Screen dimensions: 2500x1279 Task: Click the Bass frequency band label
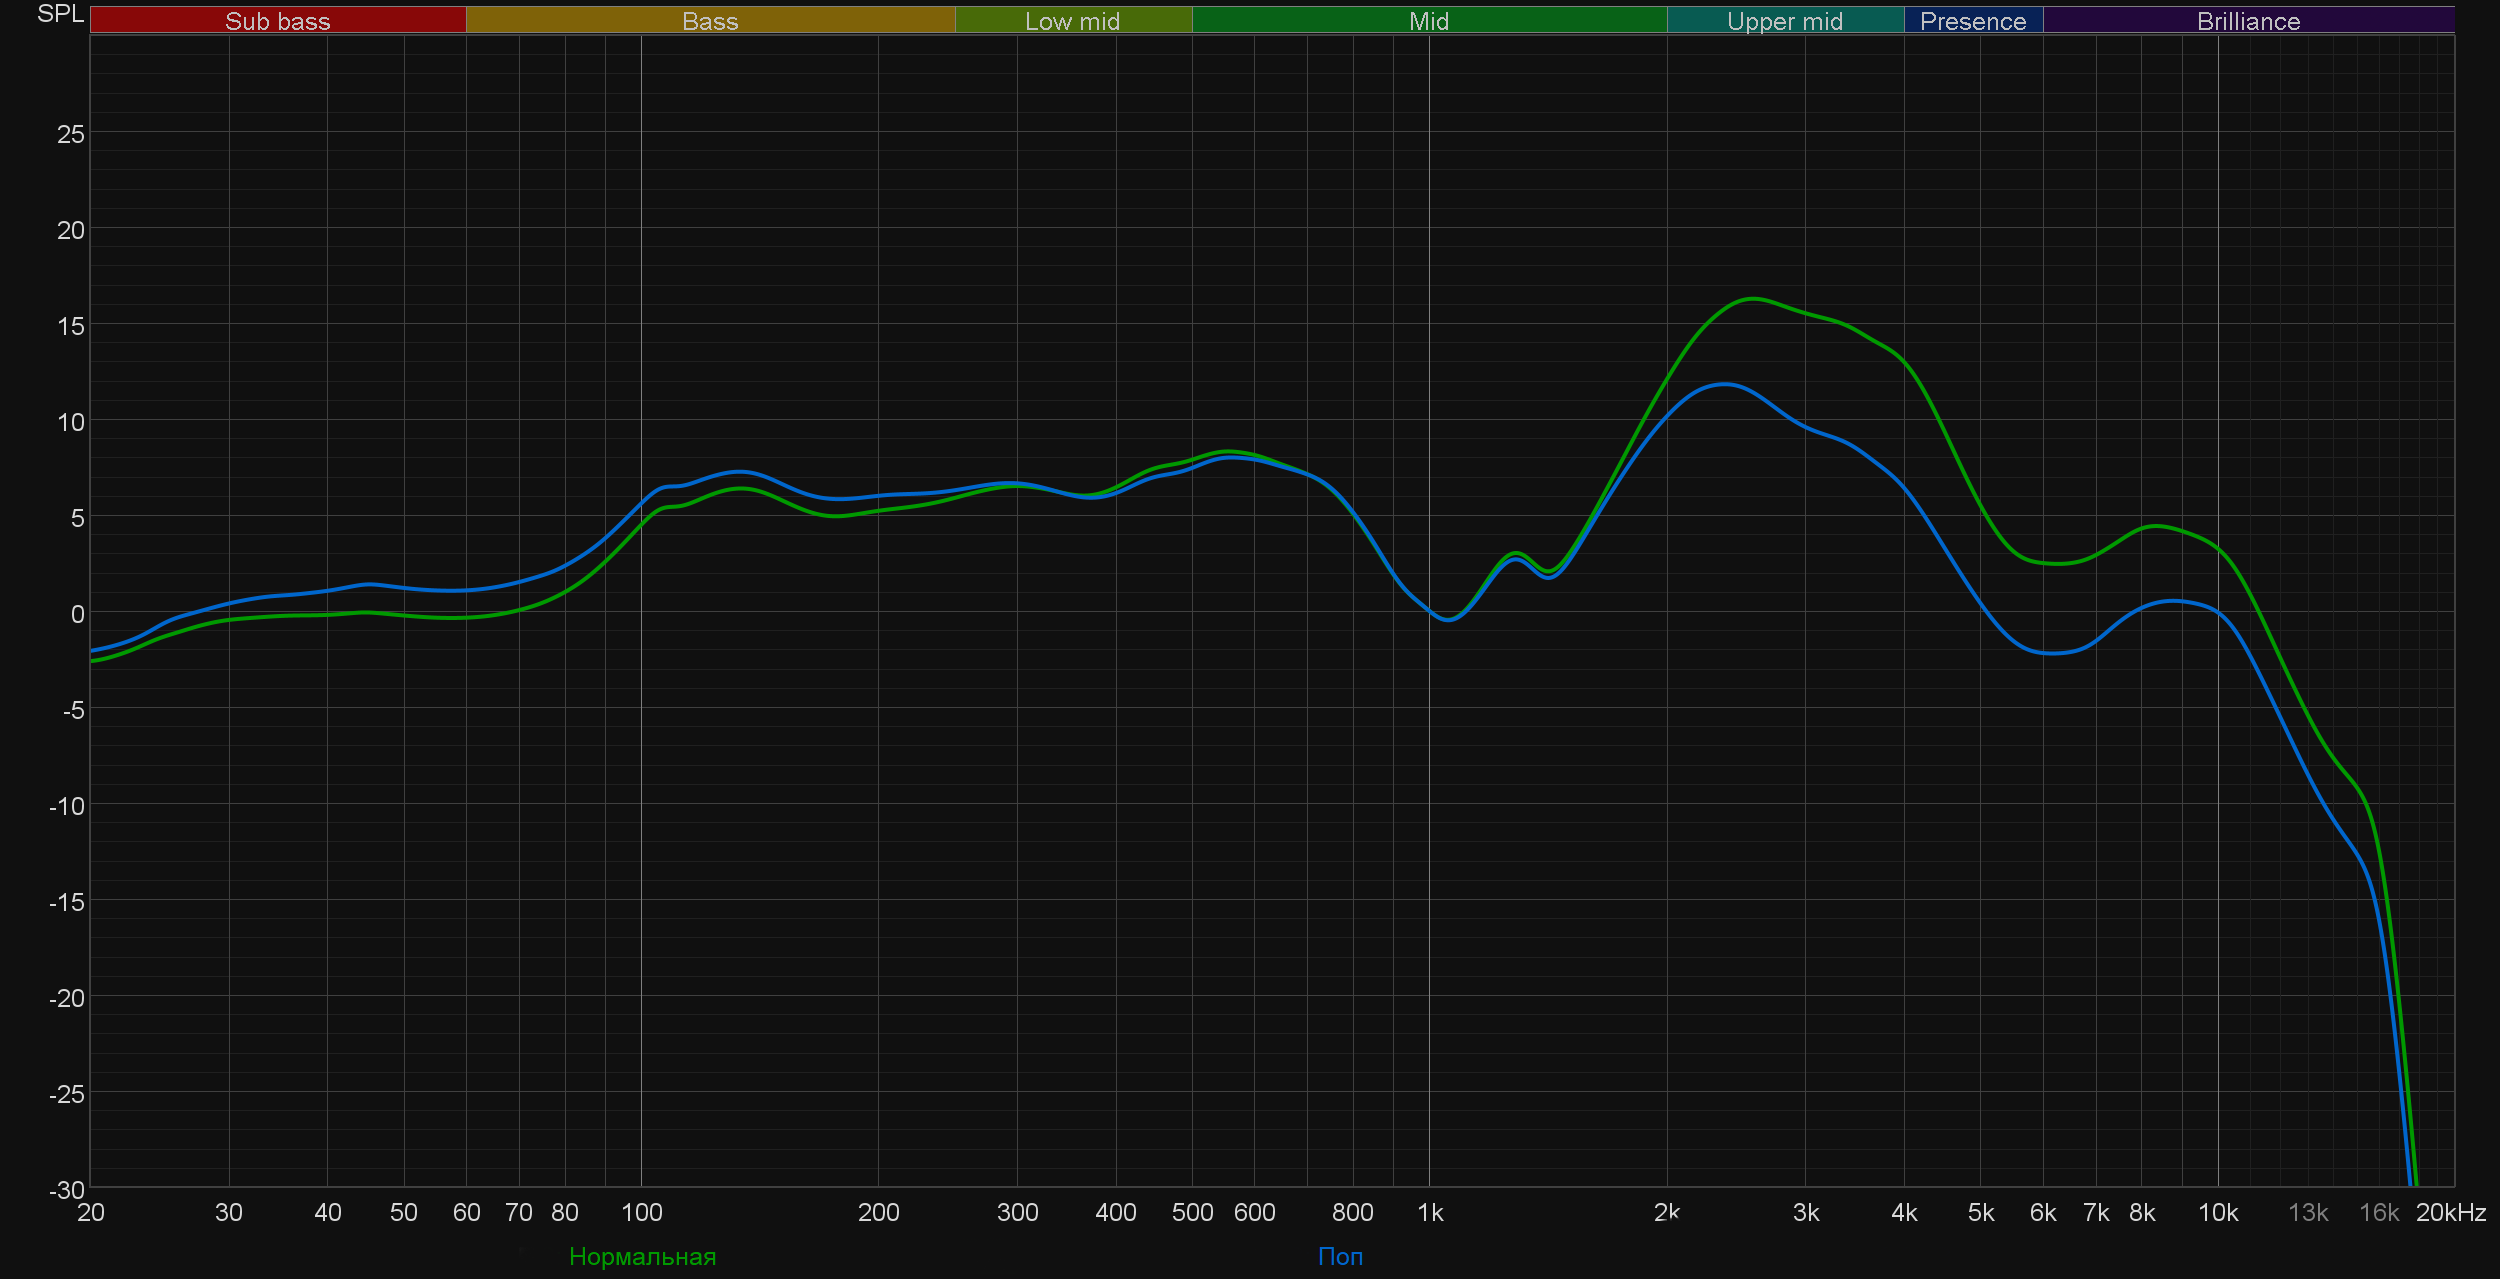710,21
